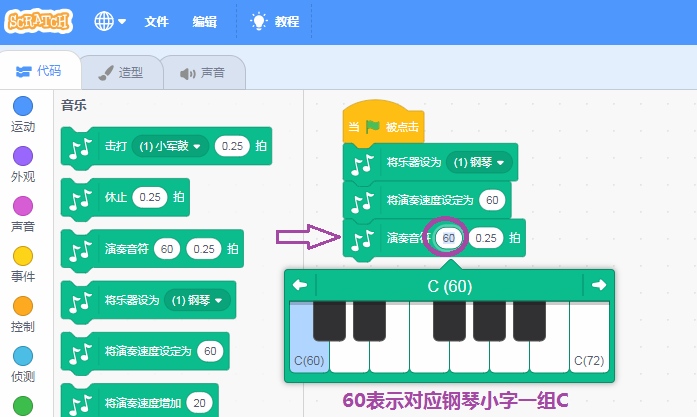The image size is (697, 417).
Task: Click the 0.25 beats field in 击打 block
Action: pos(232,146)
